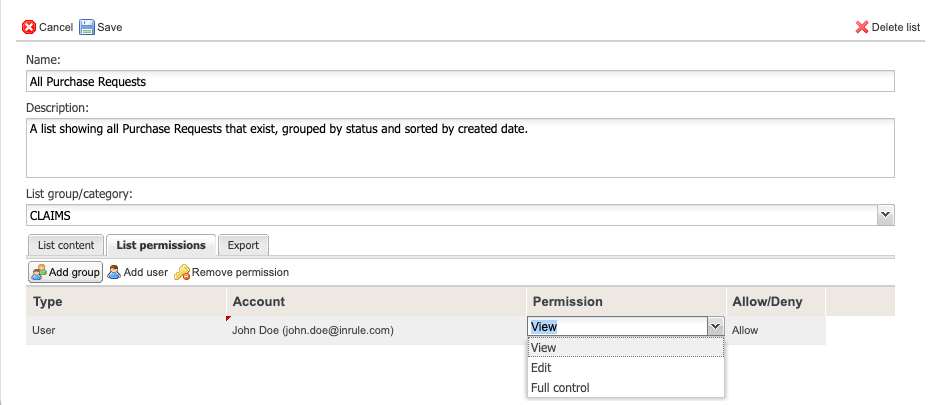This screenshot has height=405, width=937.
Task: Click the Add group icon
Action: point(39,272)
